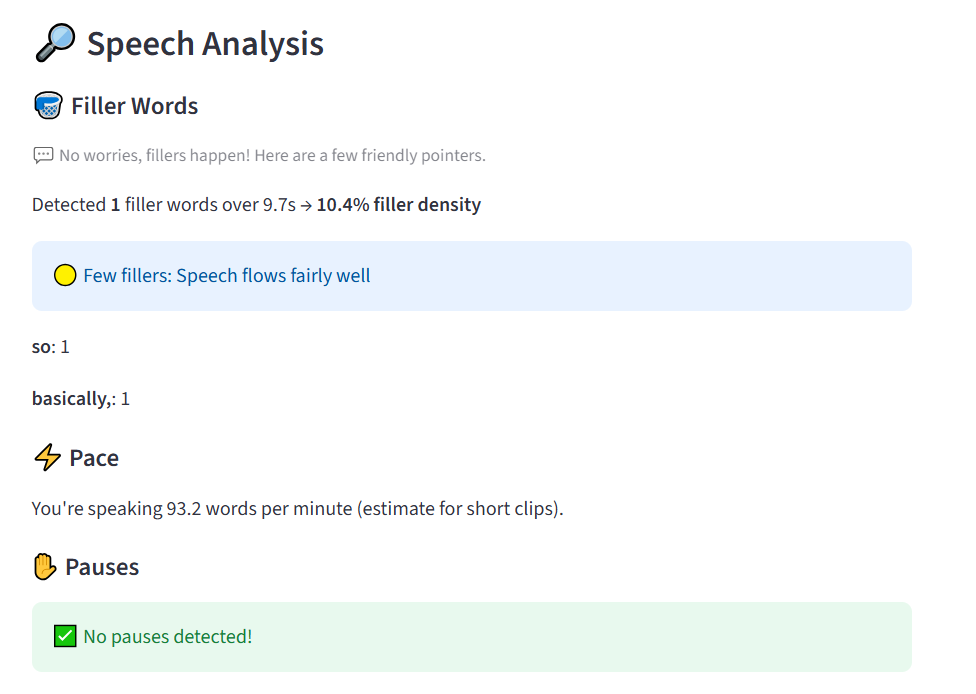Image resolution: width=976 pixels, height=694 pixels.
Task: Click the magnifying glass icon beside Speech Analysis
Action: (55, 43)
